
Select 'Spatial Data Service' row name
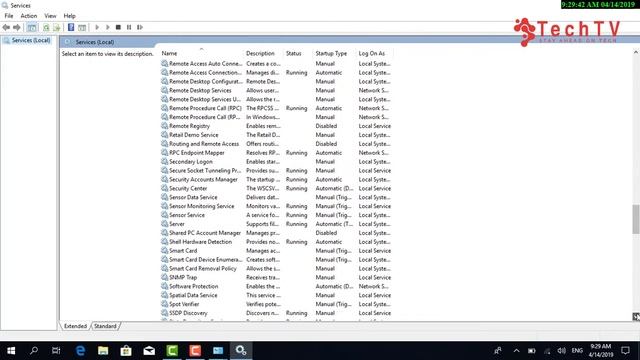pos(193,295)
